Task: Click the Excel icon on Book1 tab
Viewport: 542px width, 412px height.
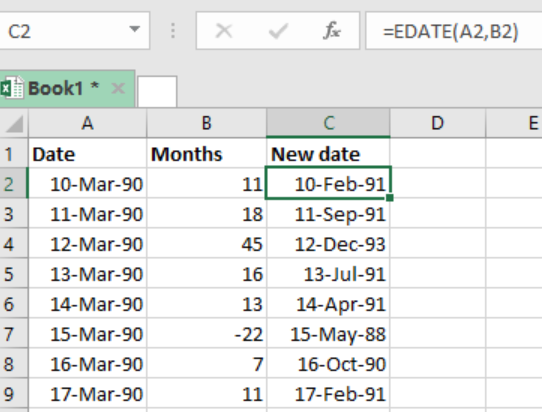Action: pos(12,88)
